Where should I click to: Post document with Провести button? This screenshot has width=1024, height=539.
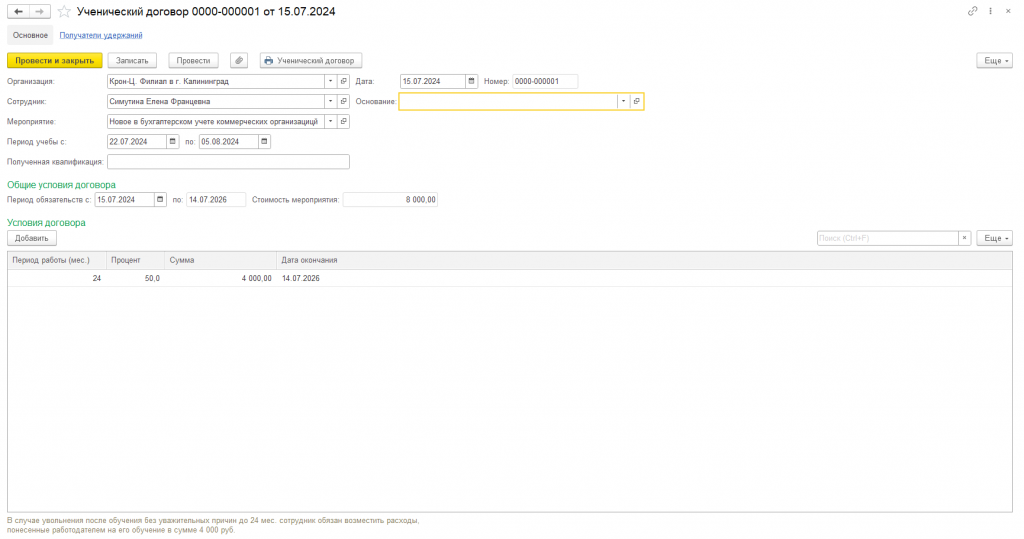pyautogui.click(x=193, y=61)
